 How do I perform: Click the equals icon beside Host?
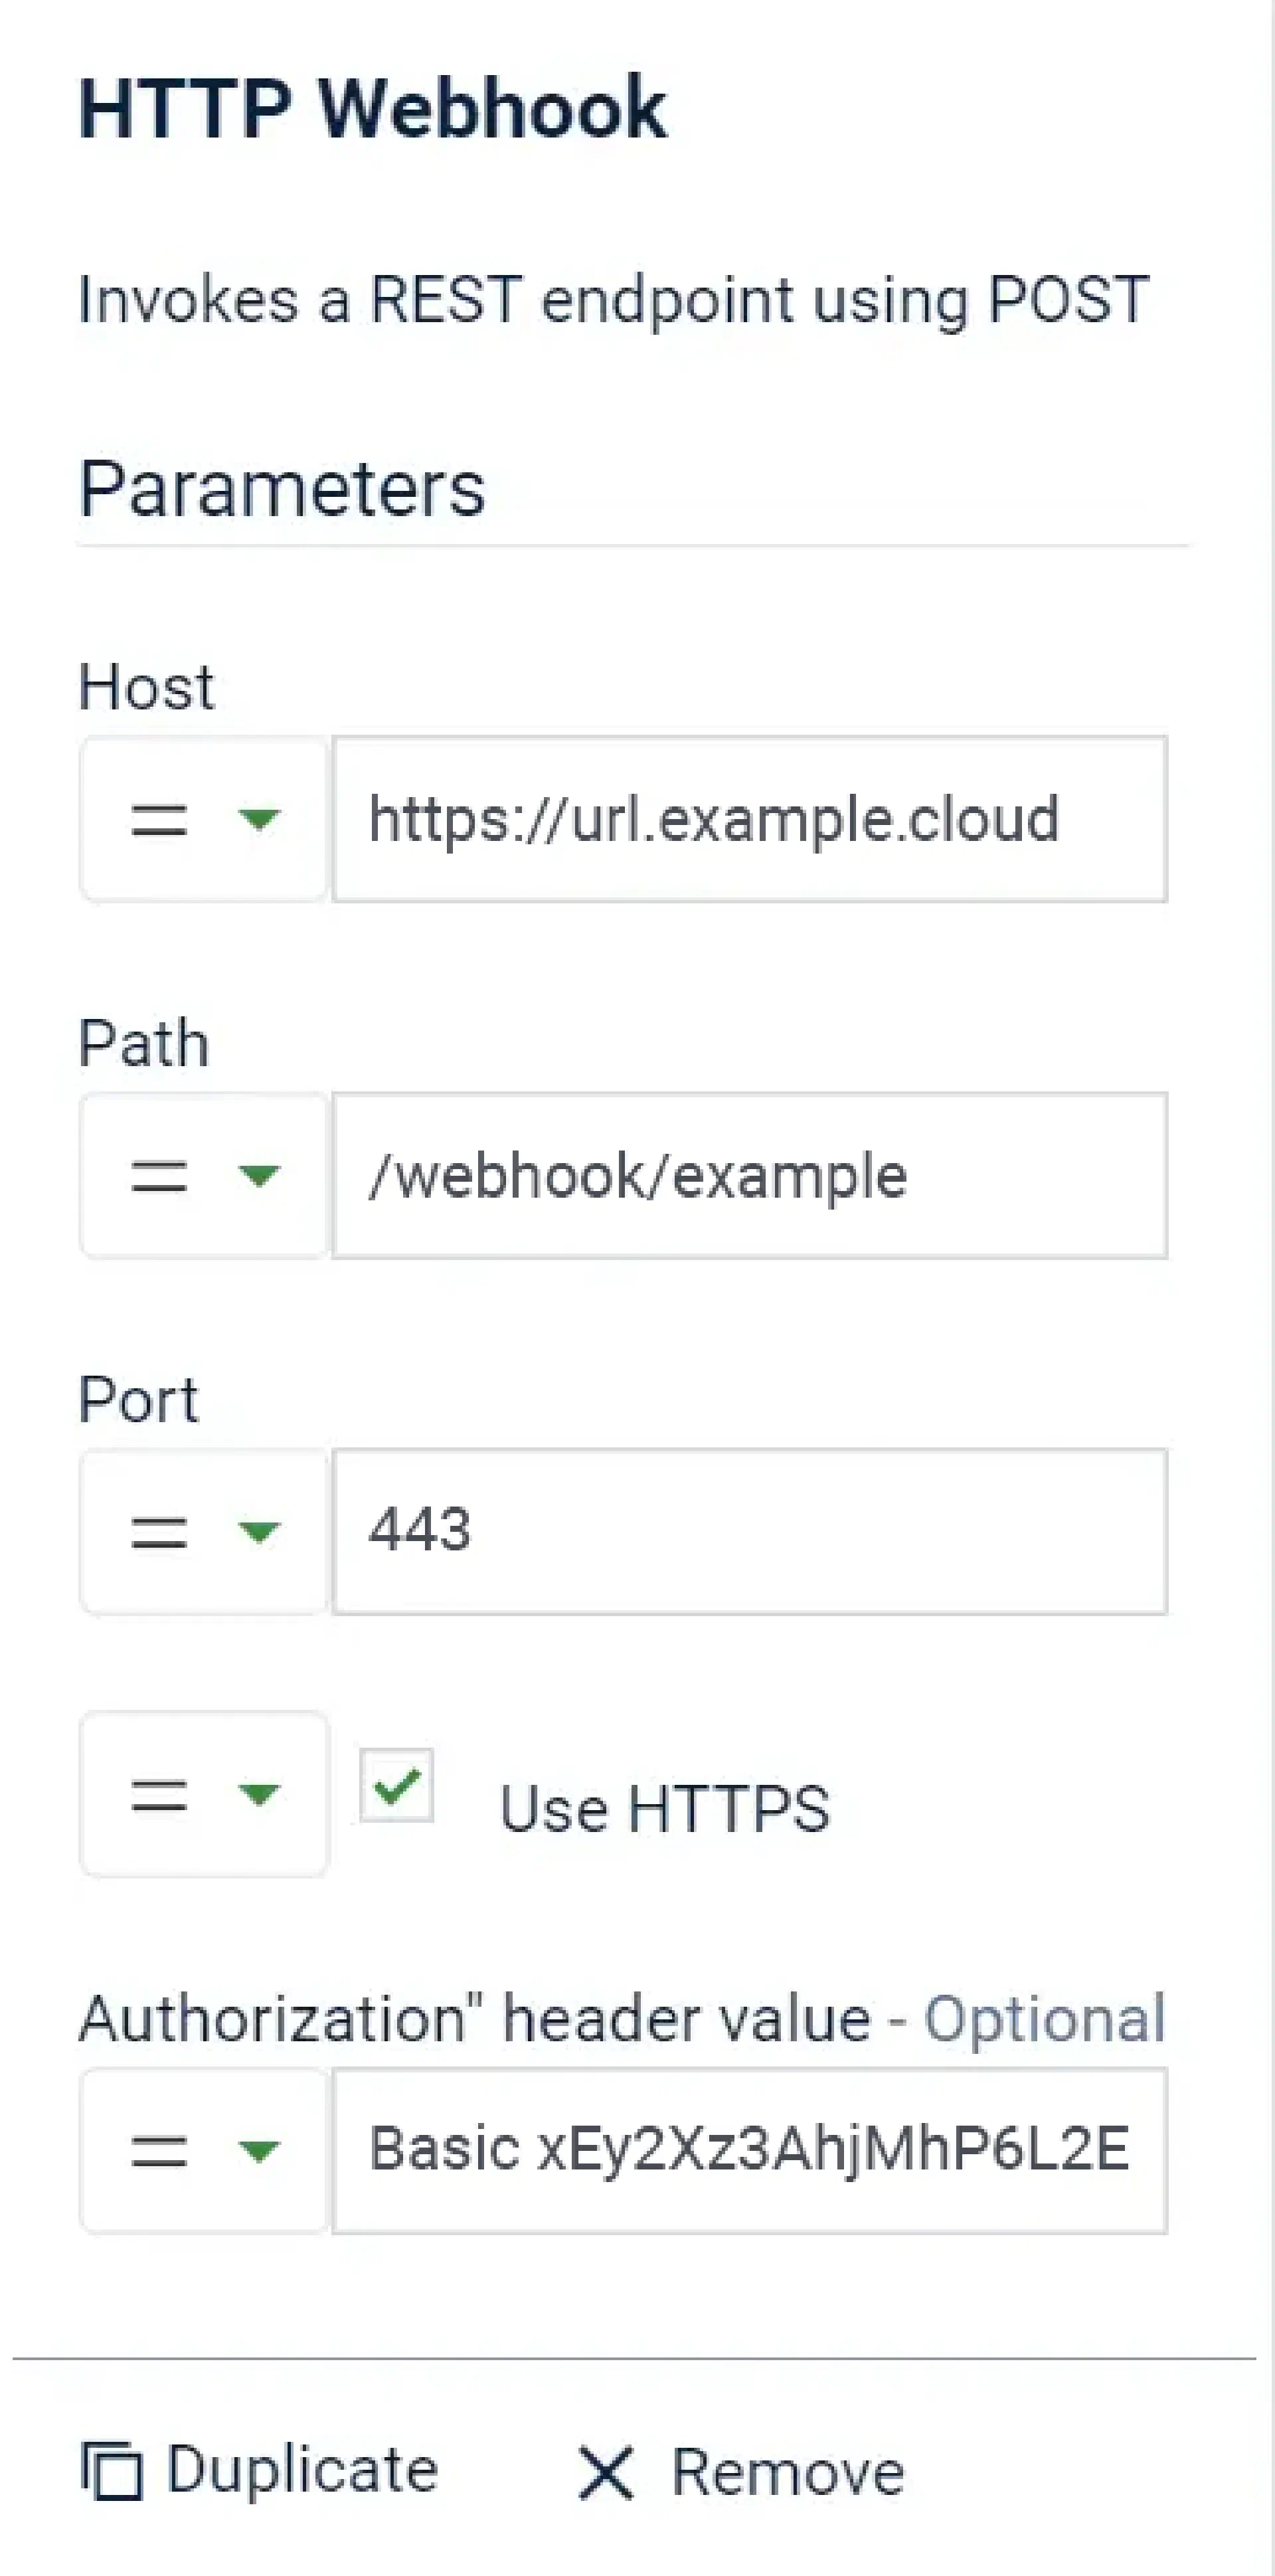(x=159, y=821)
